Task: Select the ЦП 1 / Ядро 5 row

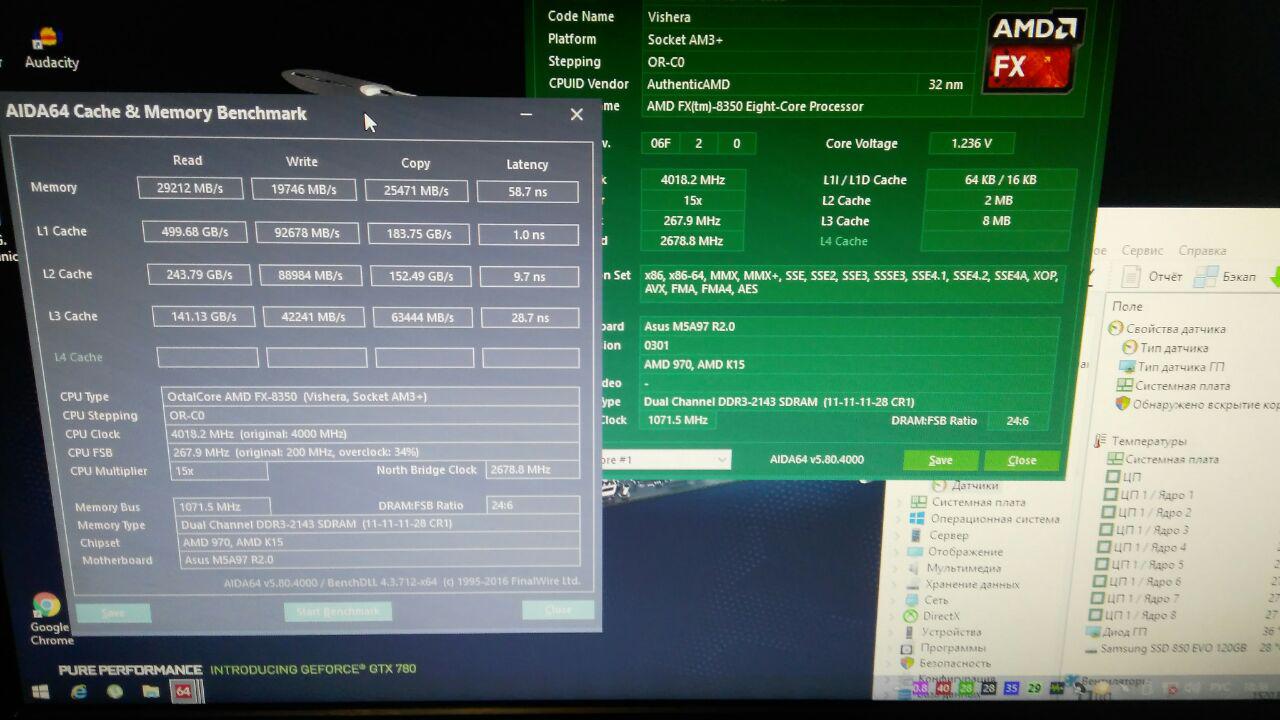Action: (x=1140, y=564)
